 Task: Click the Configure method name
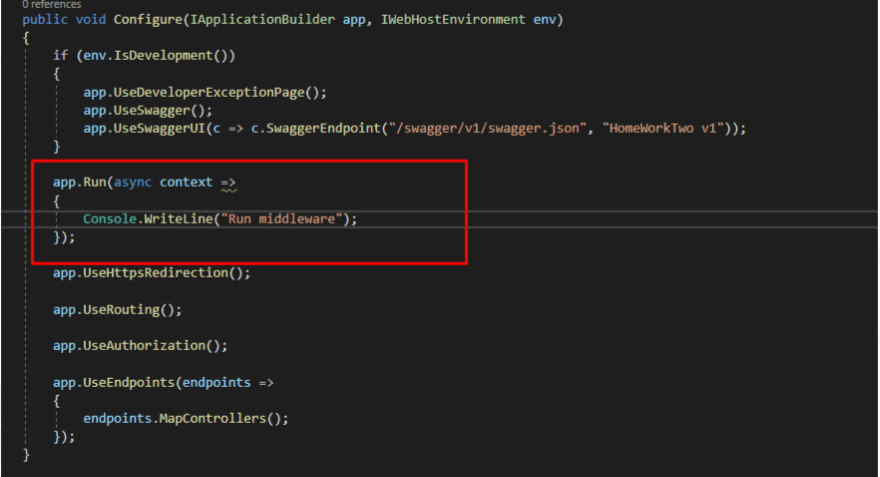point(148,20)
